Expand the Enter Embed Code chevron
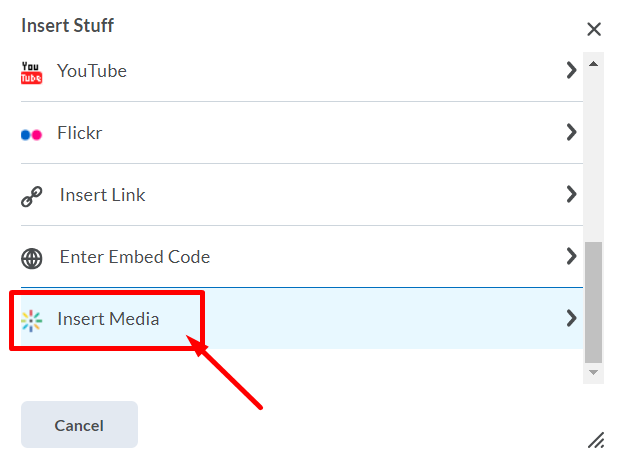 point(571,256)
